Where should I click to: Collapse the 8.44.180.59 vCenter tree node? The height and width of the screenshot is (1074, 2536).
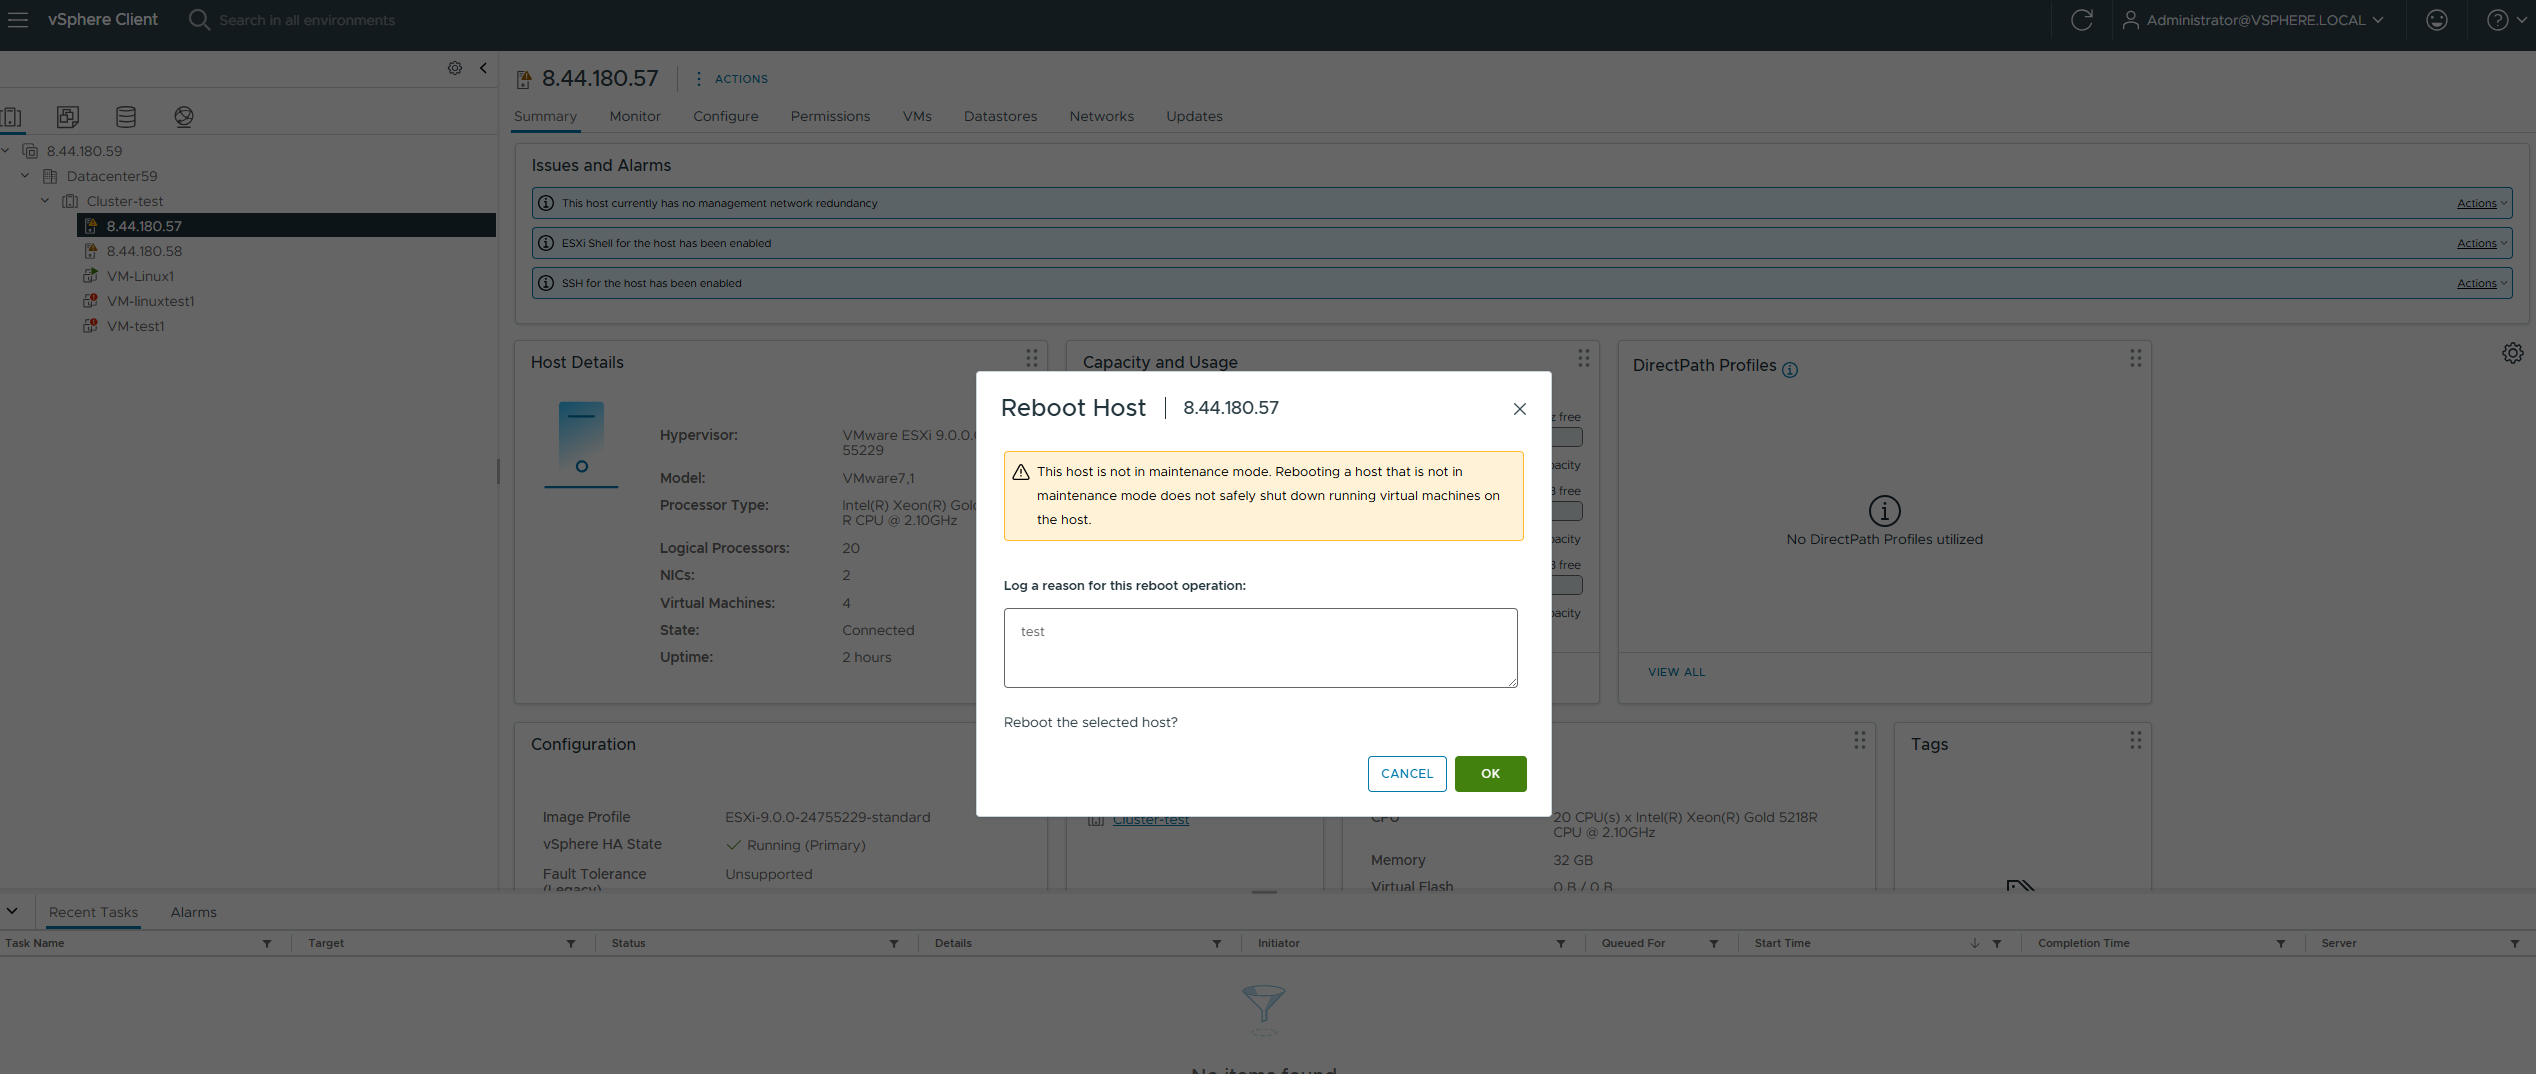click(x=5, y=151)
